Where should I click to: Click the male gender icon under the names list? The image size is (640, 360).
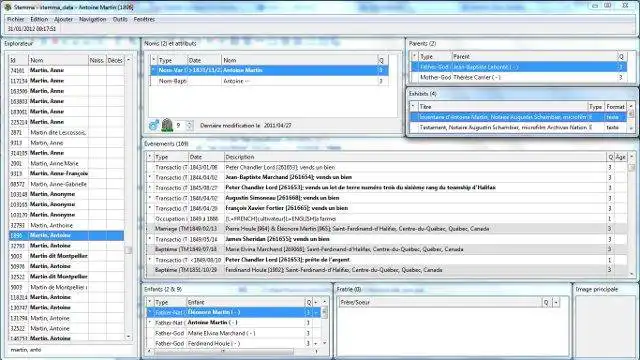(x=154, y=125)
